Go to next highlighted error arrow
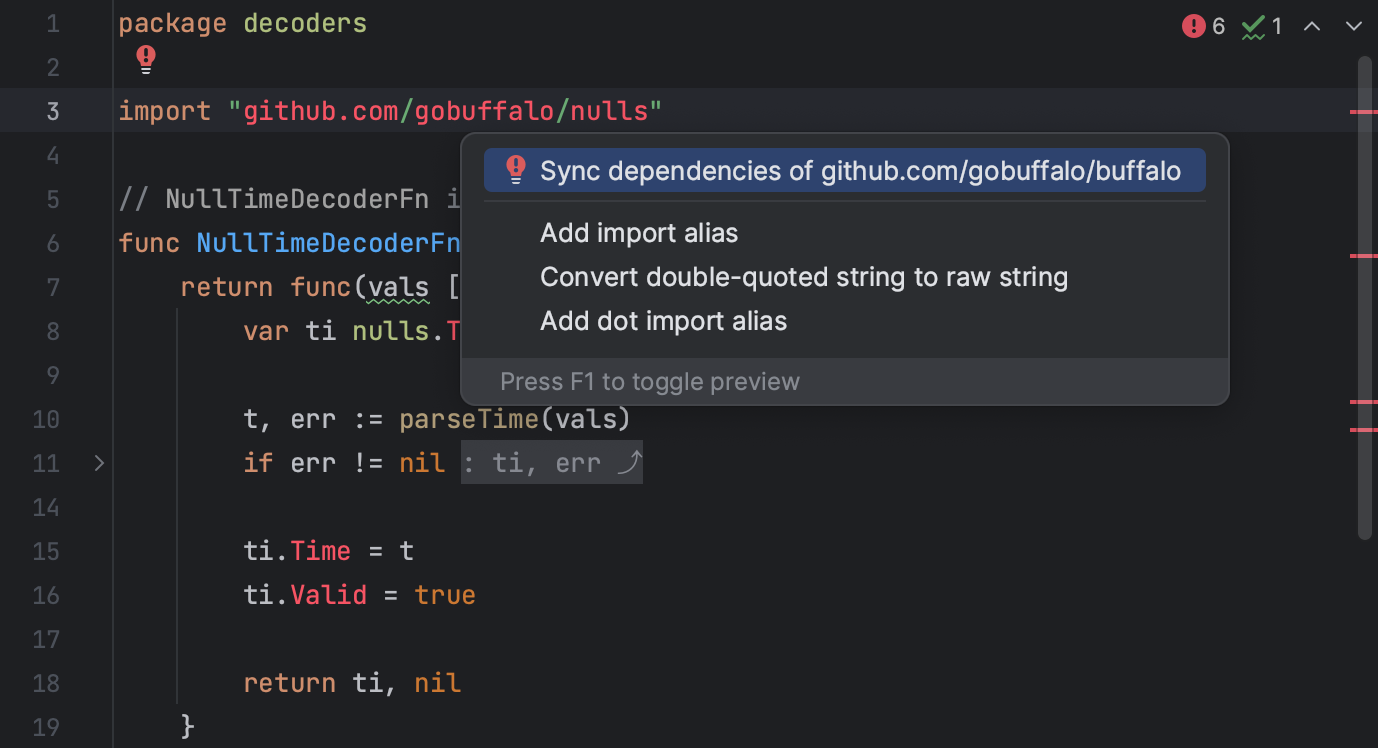 [x=1353, y=27]
